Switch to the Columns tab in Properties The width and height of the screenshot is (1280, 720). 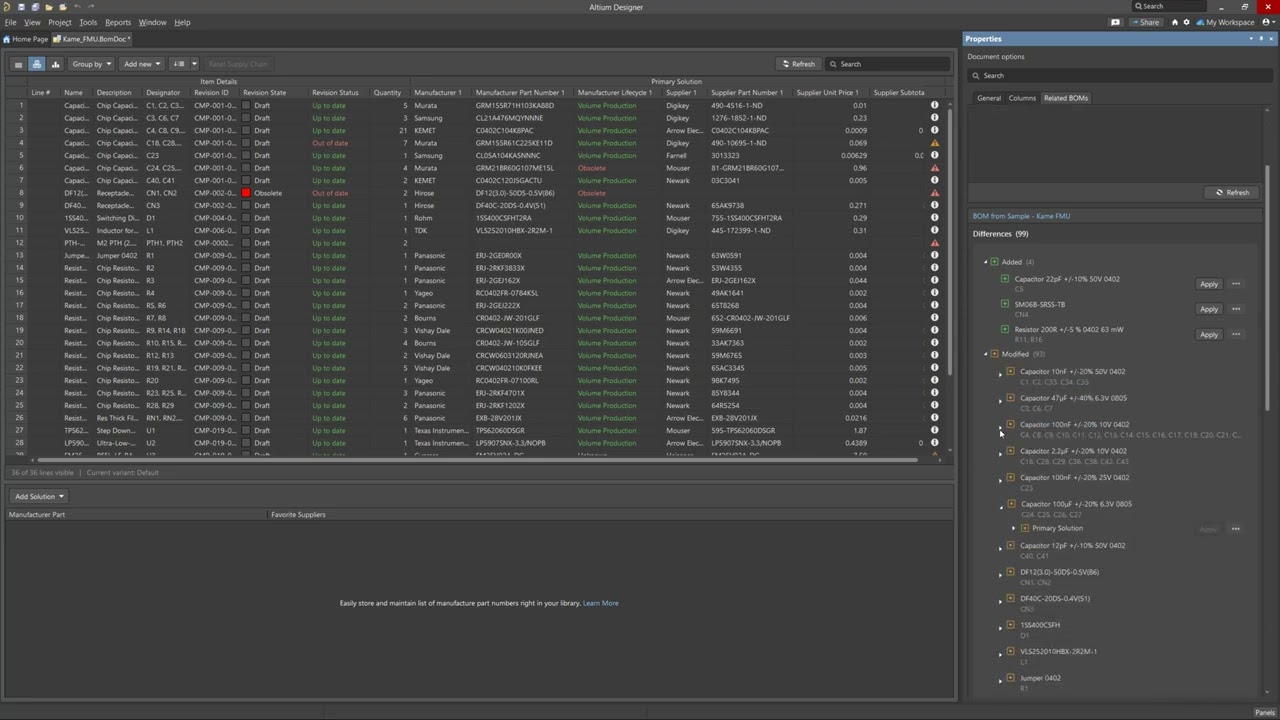point(1021,98)
